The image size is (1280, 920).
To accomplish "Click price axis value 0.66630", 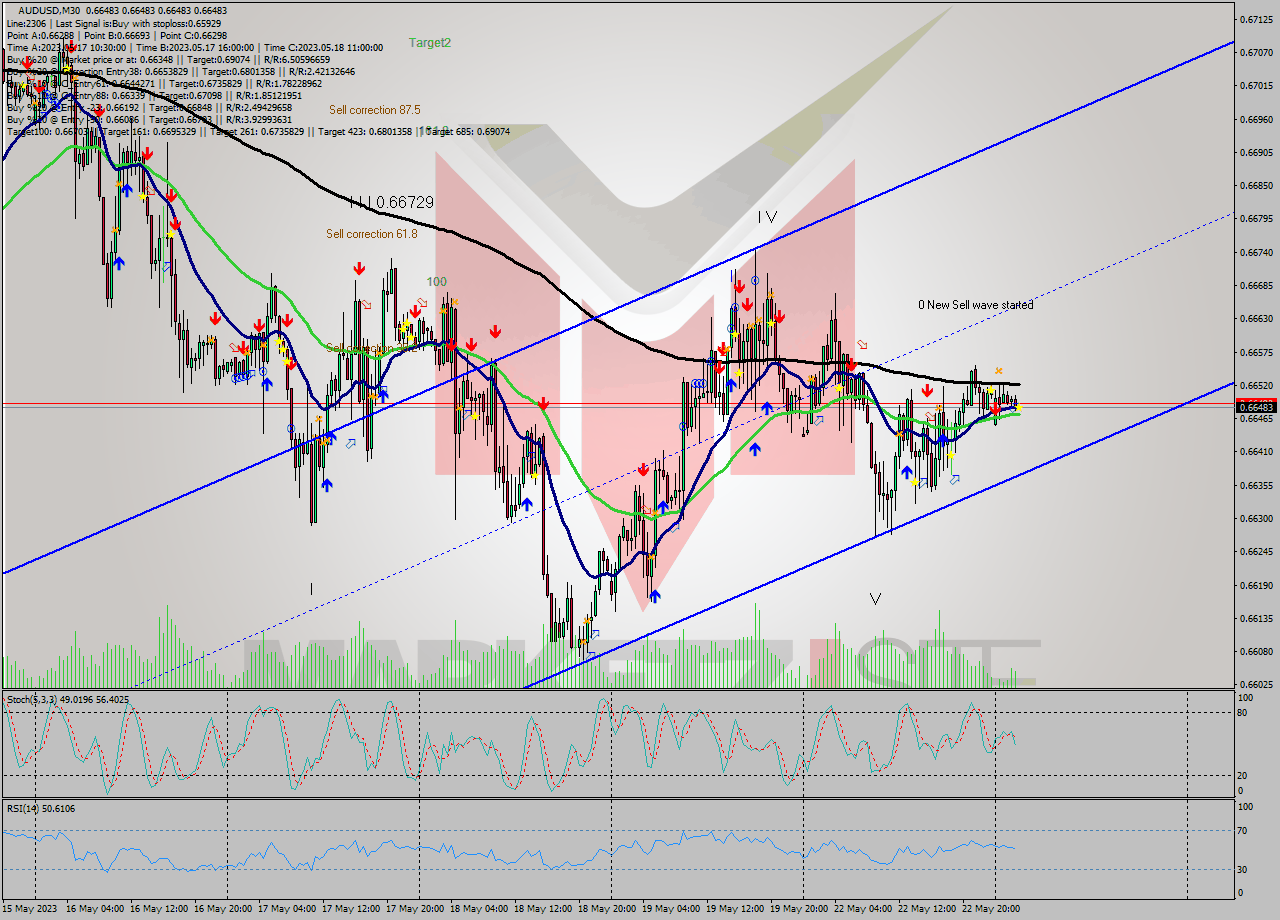I will 1255,319.
